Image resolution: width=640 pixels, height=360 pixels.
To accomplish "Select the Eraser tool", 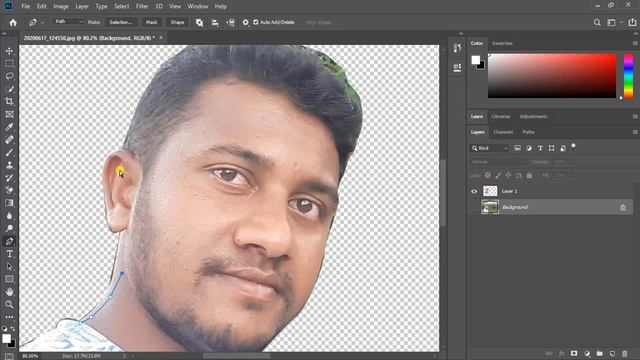I will (9, 190).
